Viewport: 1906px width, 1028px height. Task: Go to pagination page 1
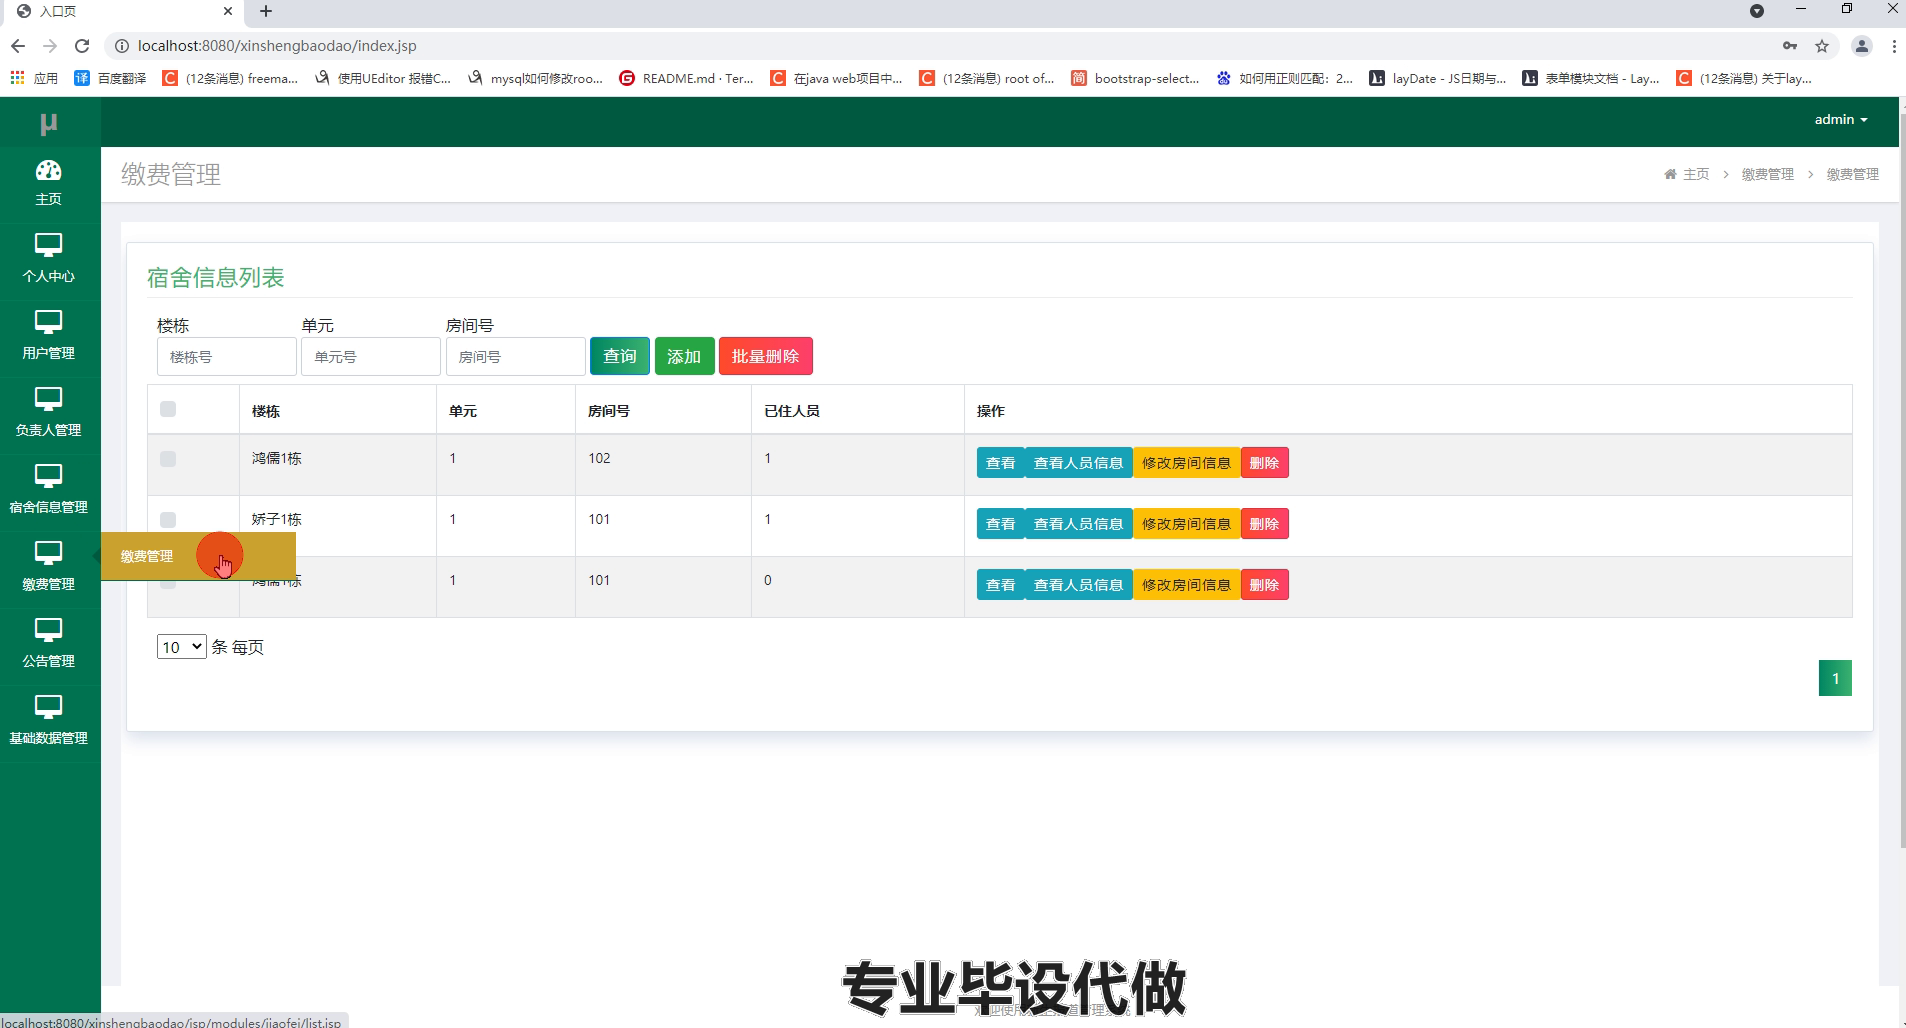(1835, 678)
